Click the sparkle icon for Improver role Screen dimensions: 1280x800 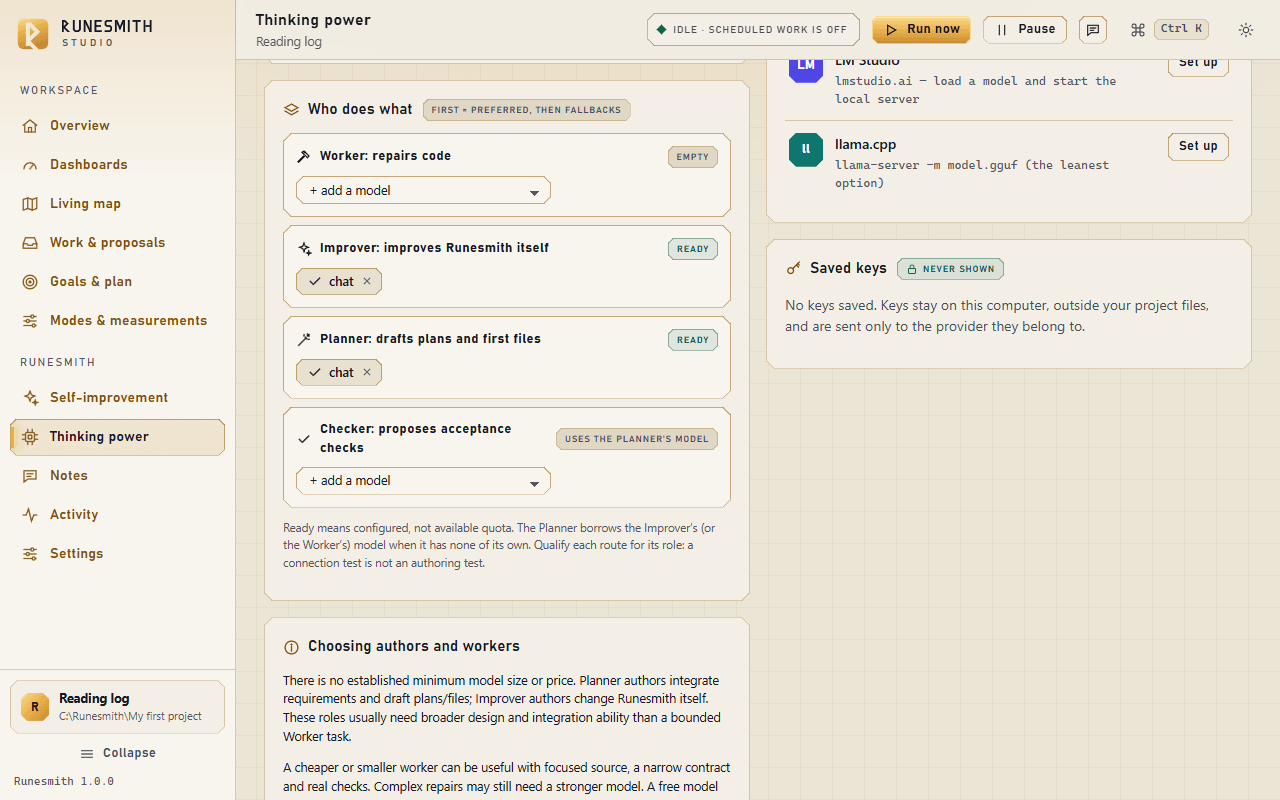[304, 248]
